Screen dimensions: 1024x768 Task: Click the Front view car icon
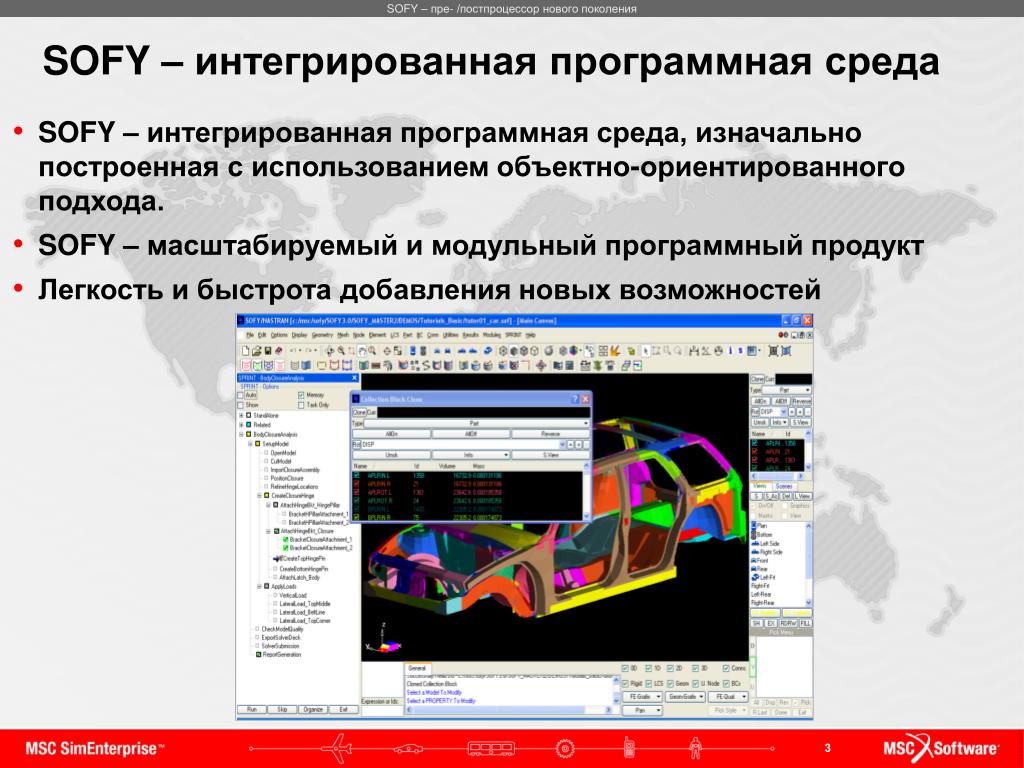[x=754, y=560]
